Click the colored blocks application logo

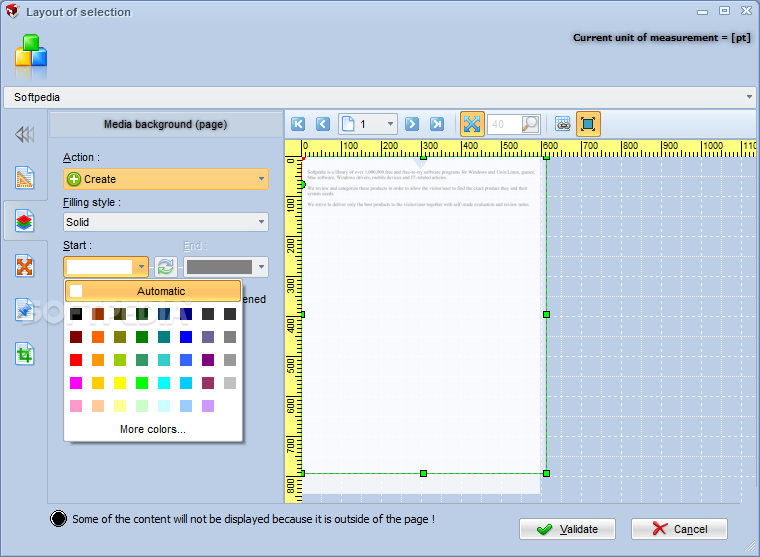pos(31,53)
